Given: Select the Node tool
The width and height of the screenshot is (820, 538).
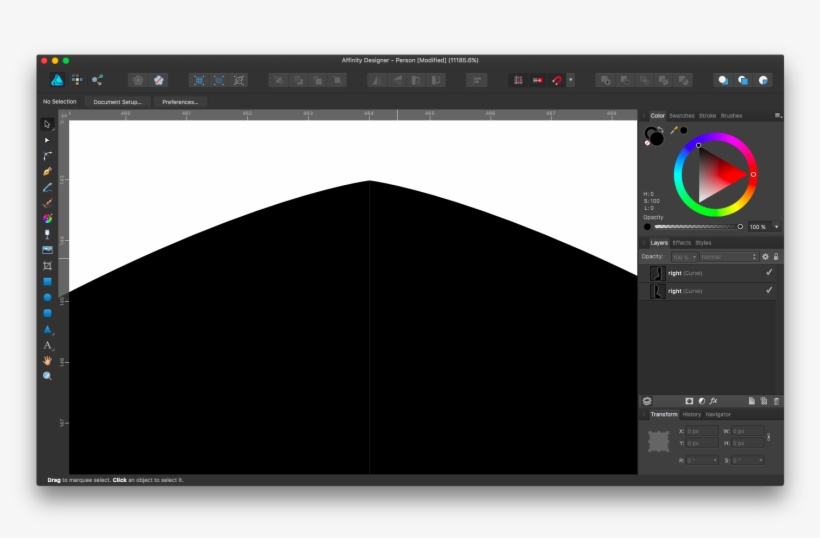Looking at the screenshot, I should pyautogui.click(x=47, y=140).
